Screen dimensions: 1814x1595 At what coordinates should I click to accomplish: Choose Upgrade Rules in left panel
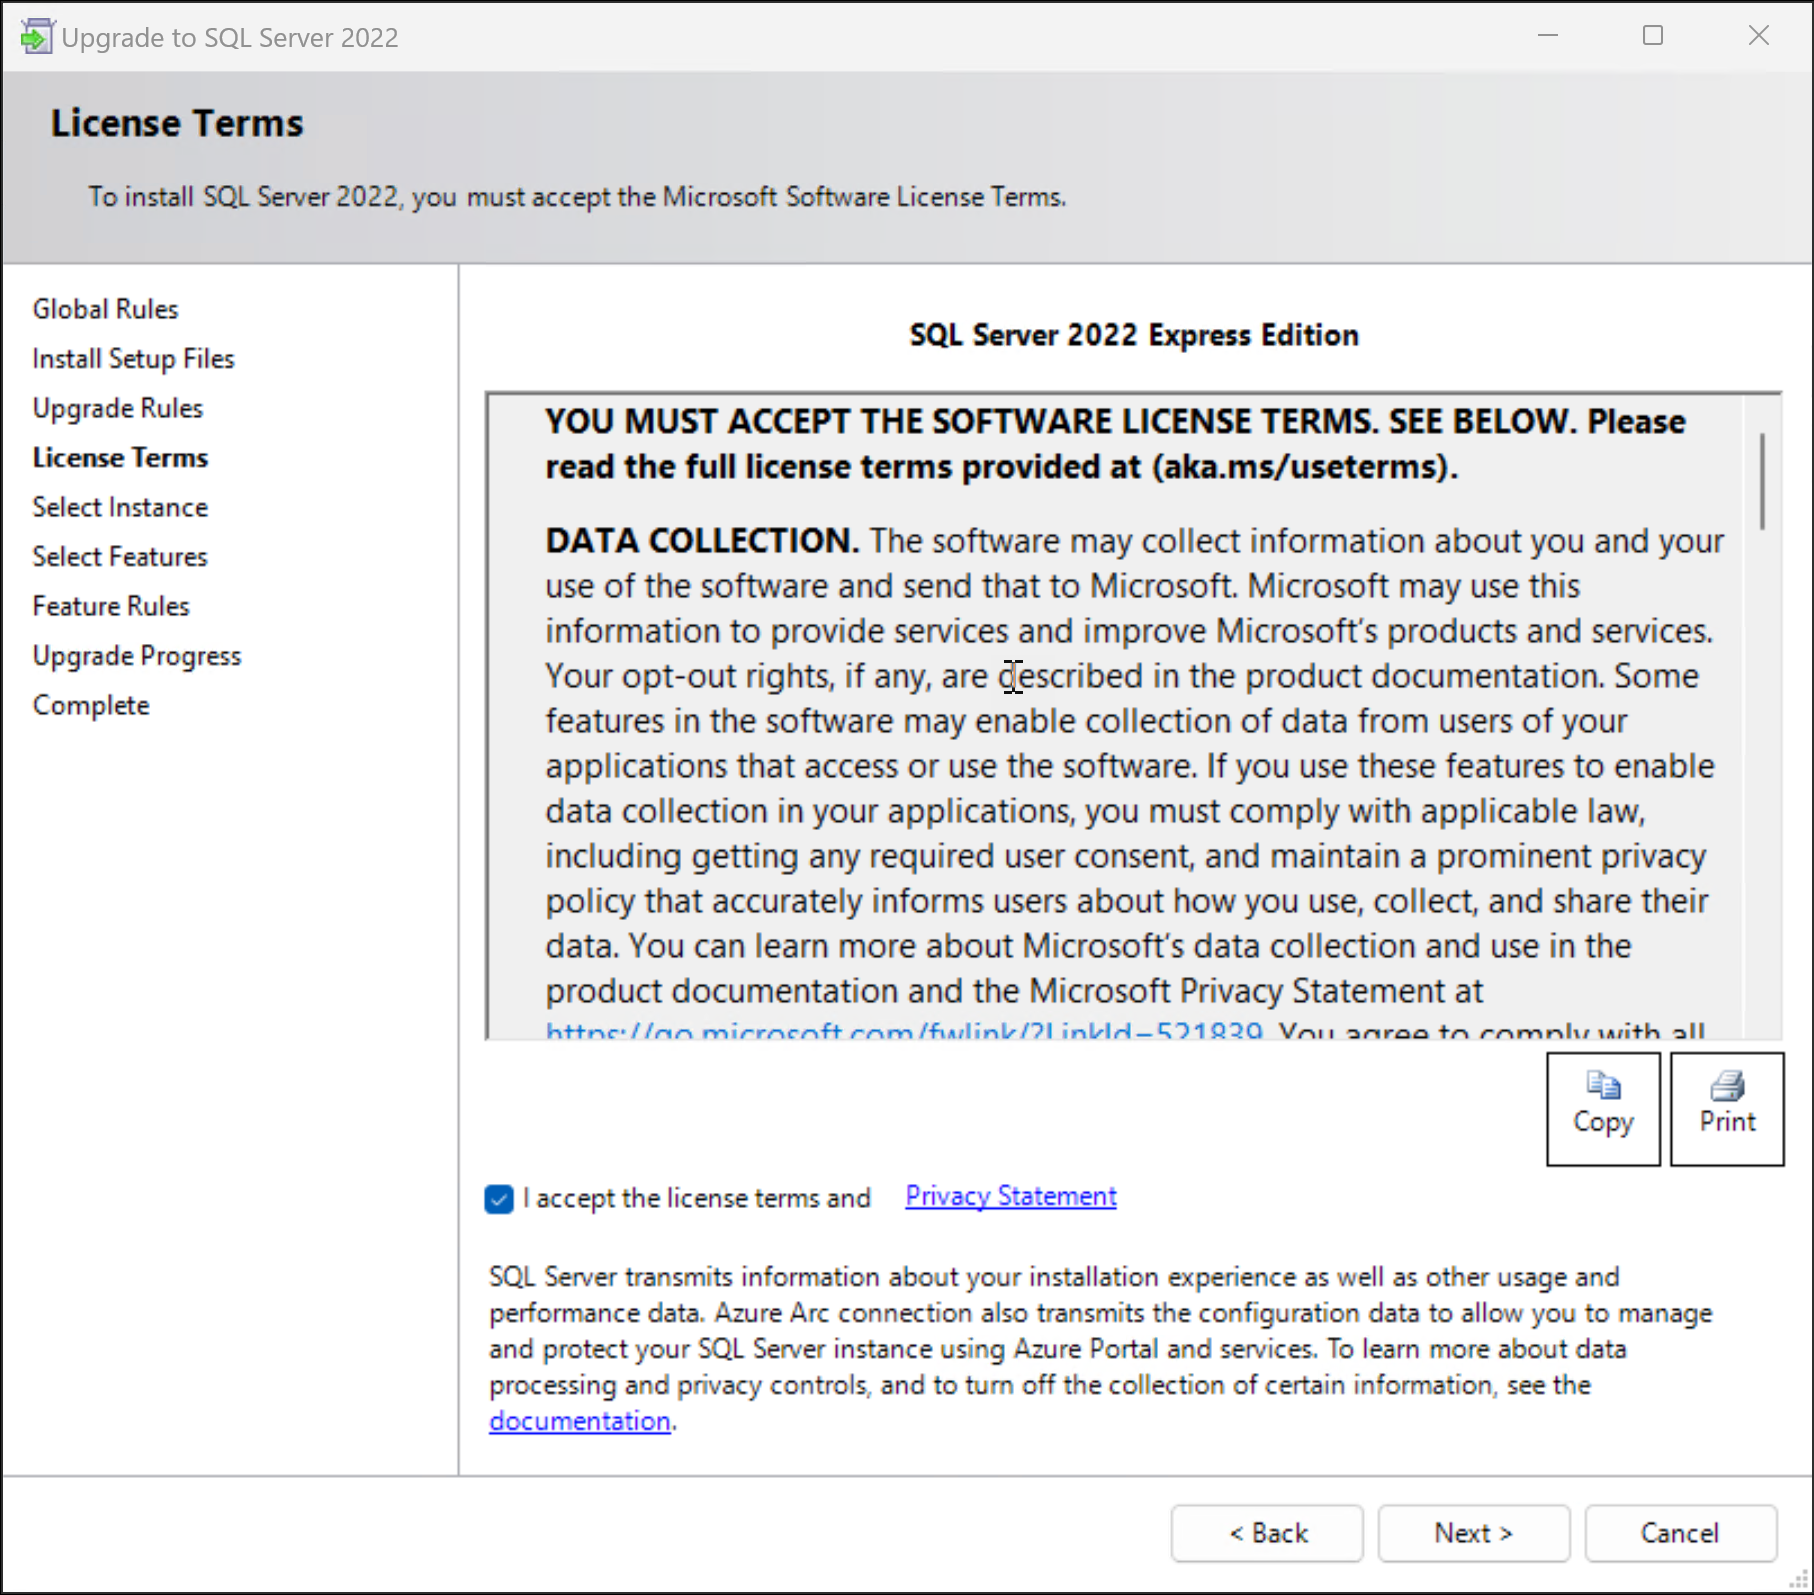[x=117, y=408]
